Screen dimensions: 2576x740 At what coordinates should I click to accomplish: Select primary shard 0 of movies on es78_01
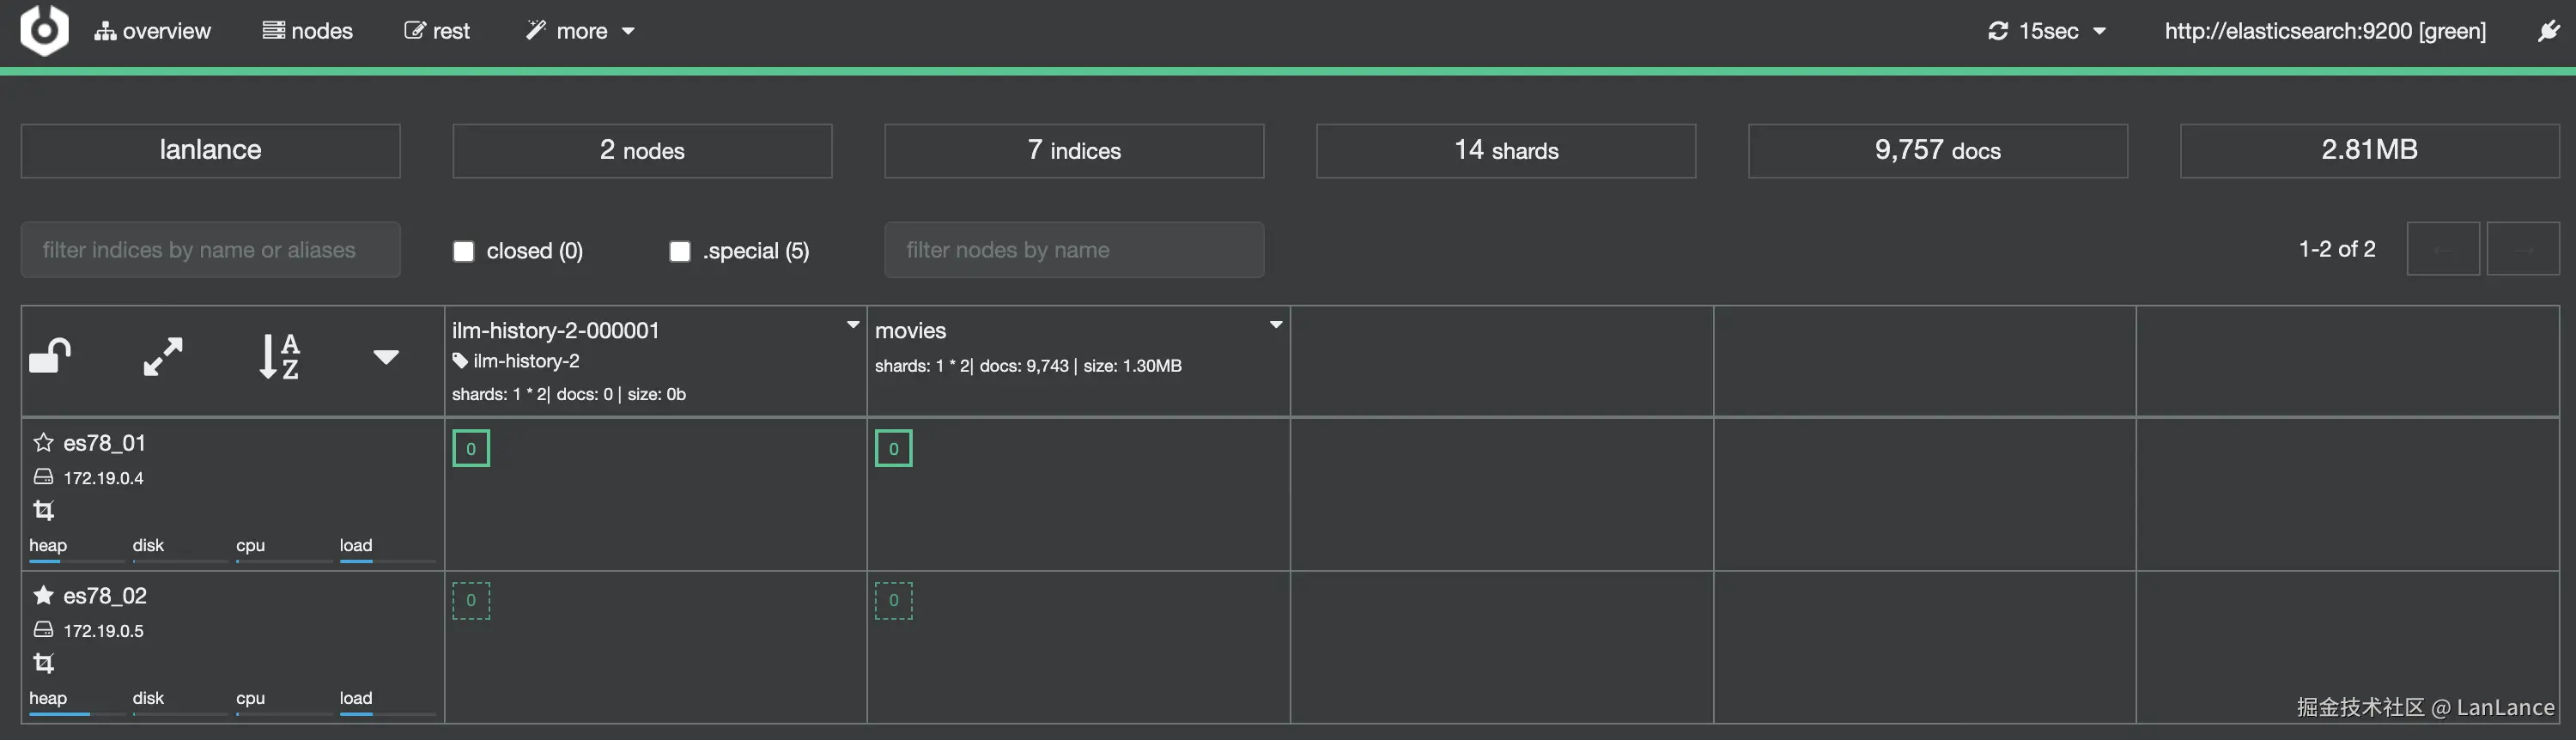893,448
